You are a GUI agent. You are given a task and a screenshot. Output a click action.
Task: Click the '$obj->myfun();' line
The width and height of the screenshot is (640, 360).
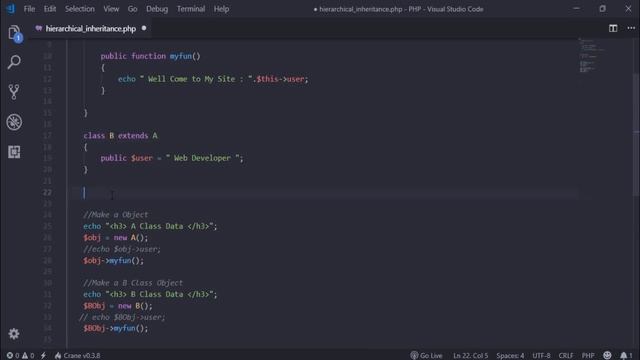tap(113, 260)
